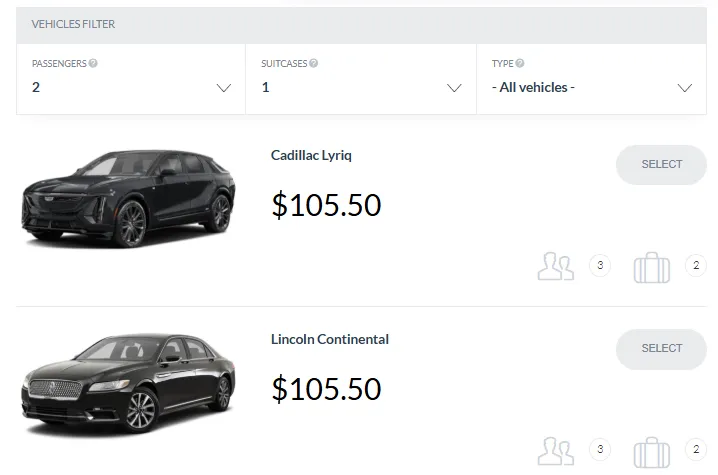Click the Cadillac Lyriq car image
This screenshot has width=718, height=475.
[x=128, y=199]
